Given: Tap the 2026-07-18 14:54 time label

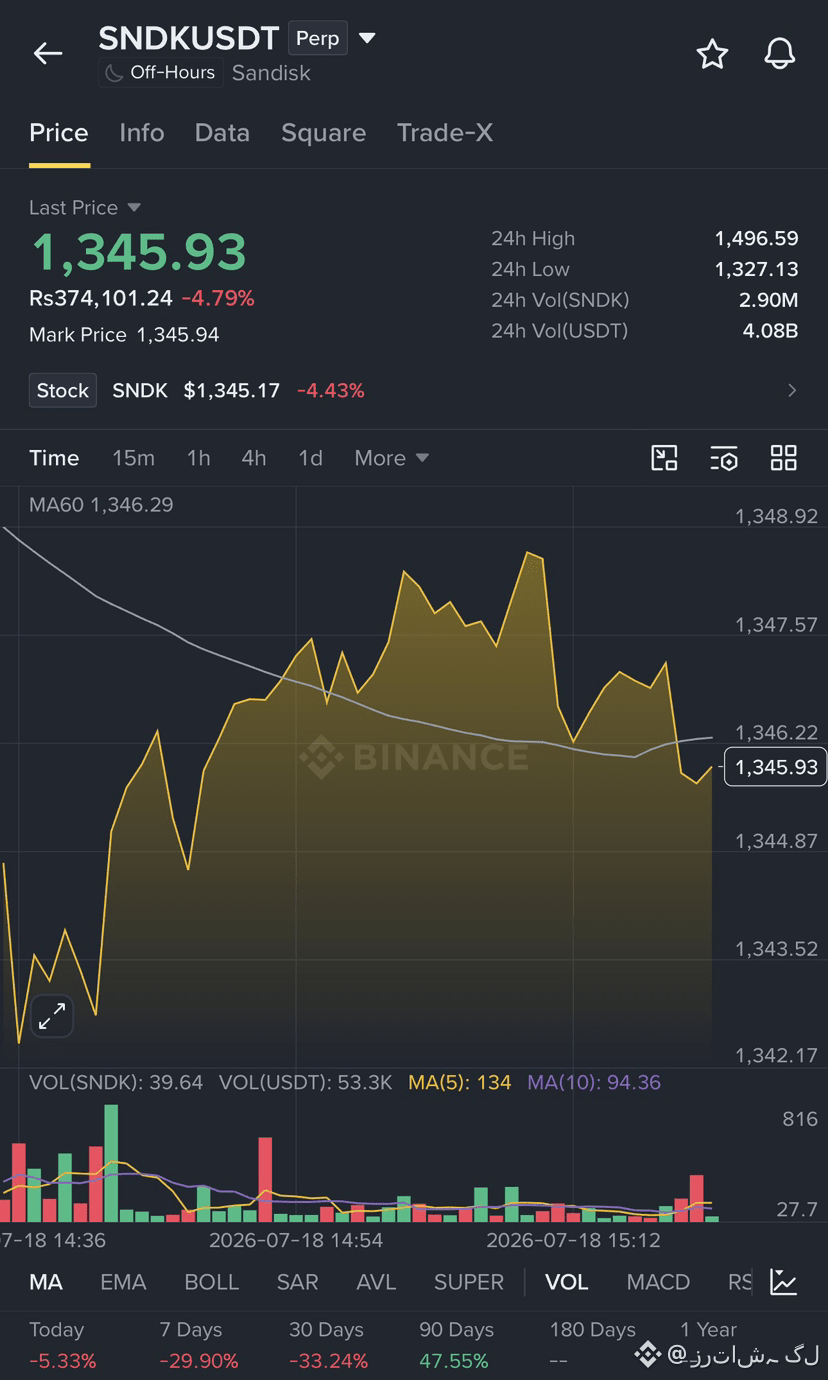Looking at the screenshot, I should 296,1240.
